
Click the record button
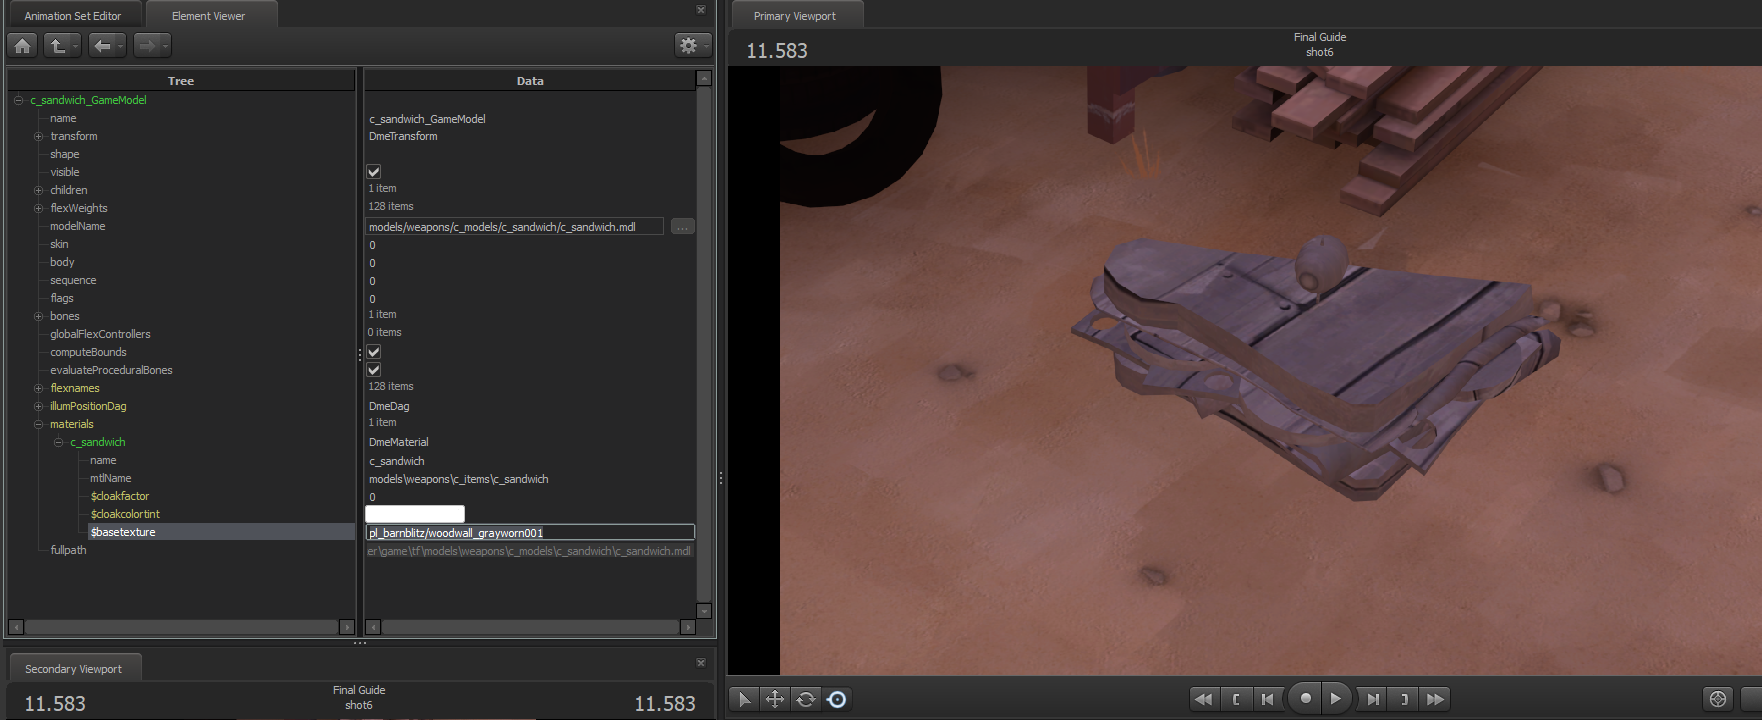(1305, 698)
